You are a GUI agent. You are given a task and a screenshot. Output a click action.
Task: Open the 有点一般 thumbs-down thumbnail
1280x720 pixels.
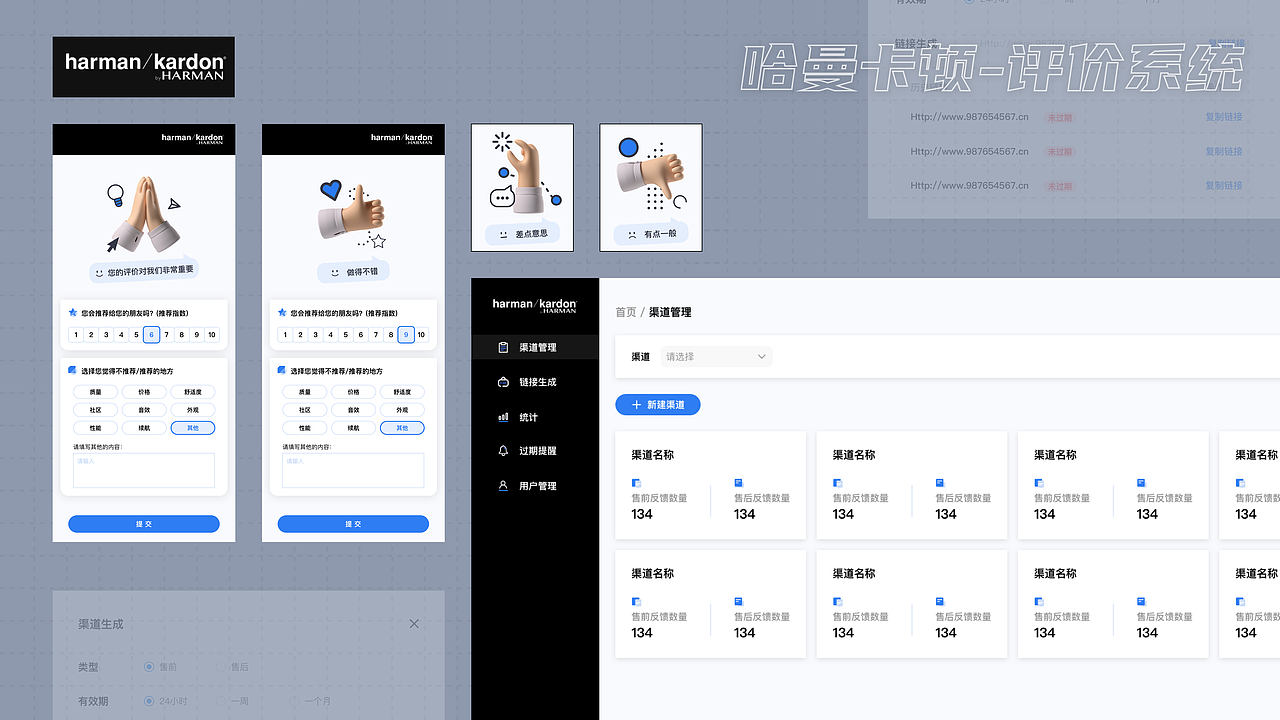click(651, 187)
